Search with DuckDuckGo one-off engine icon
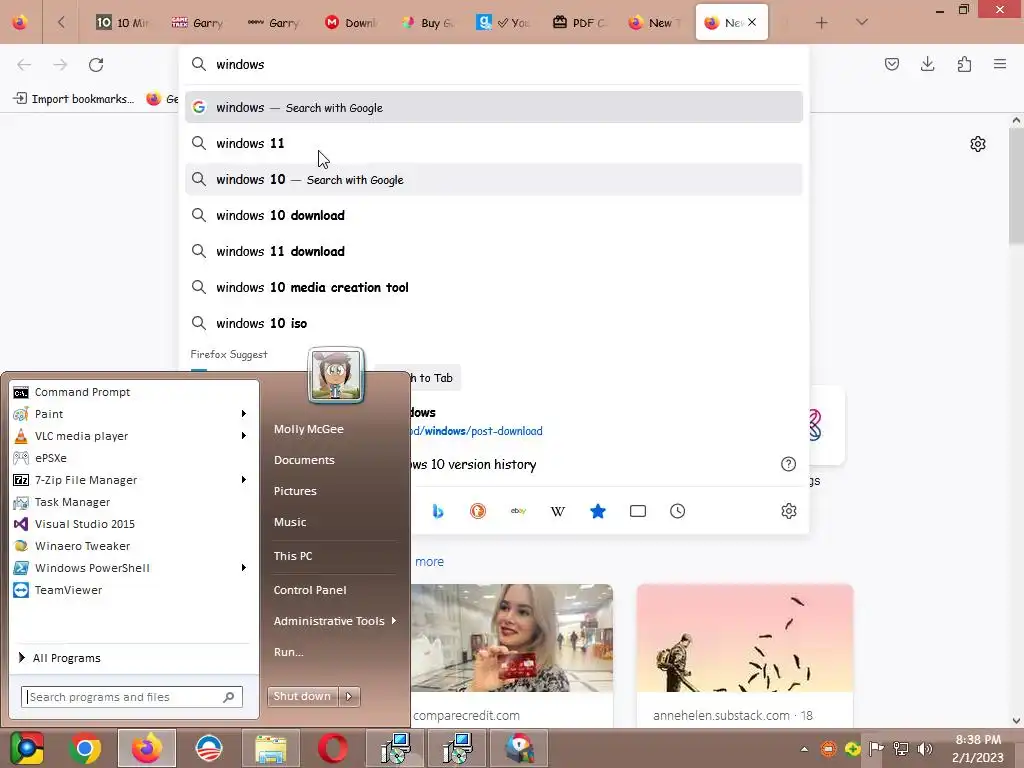This screenshot has width=1024, height=768. point(478,511)
